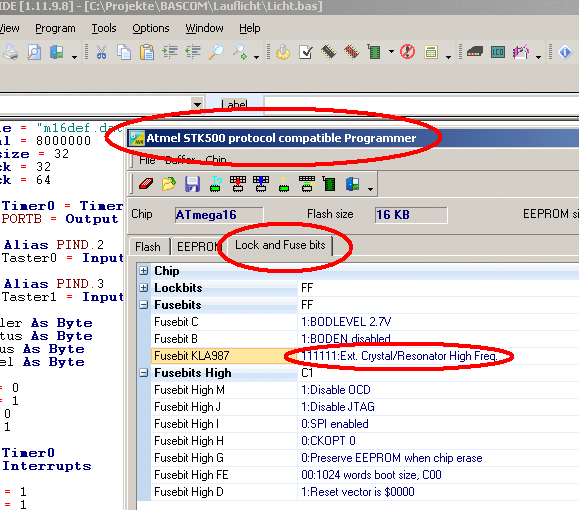Collapse the Fusebits High section

[144, 373]
